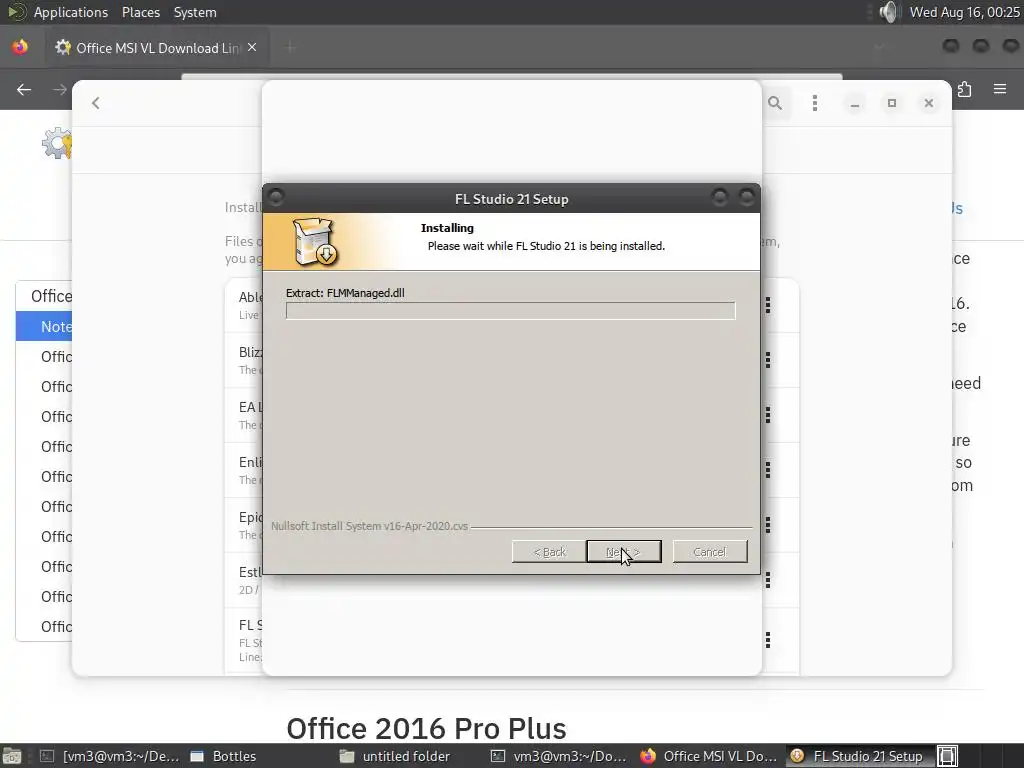1024x768 pixels.
Task: Open options menu for the Blizzard row
Action: pos(768,360)
